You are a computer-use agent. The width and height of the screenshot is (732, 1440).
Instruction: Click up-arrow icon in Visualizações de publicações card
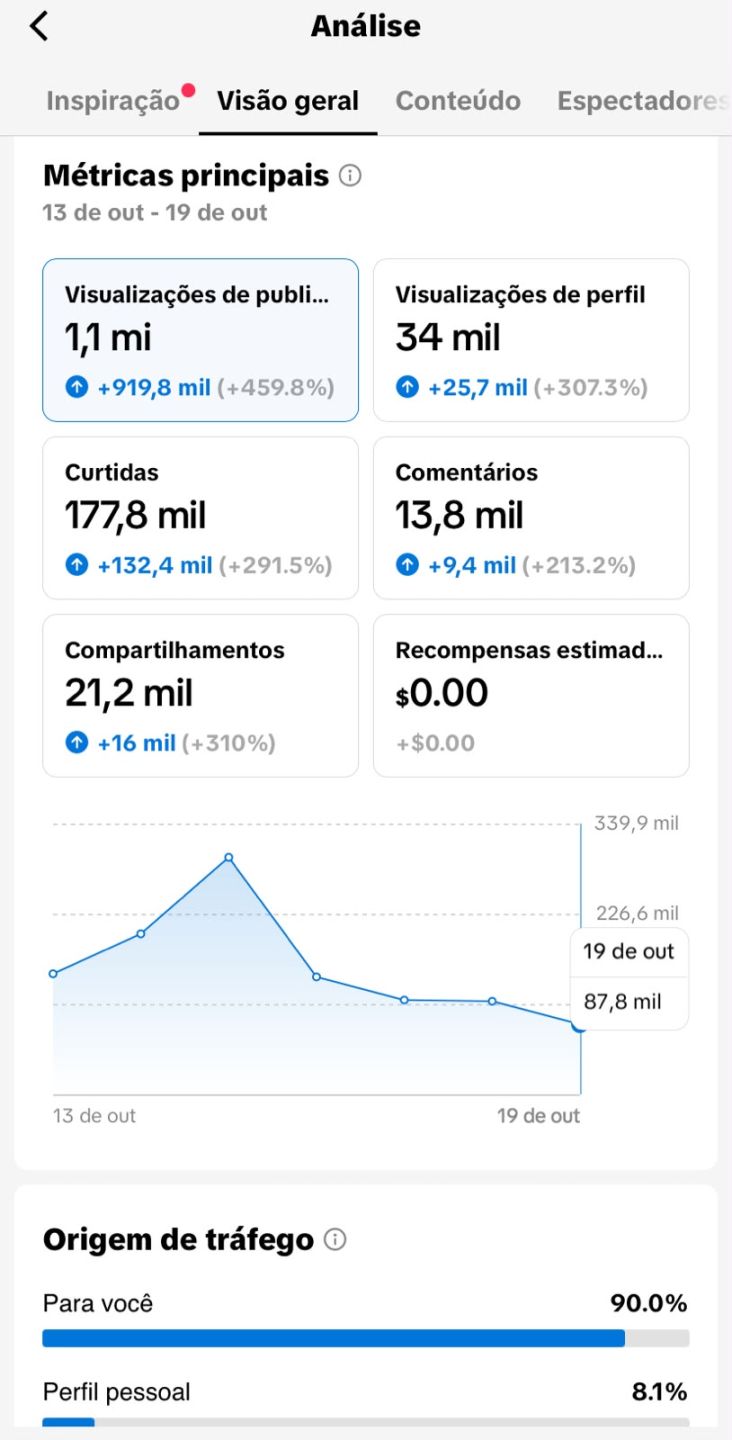[x=77, y=387]
